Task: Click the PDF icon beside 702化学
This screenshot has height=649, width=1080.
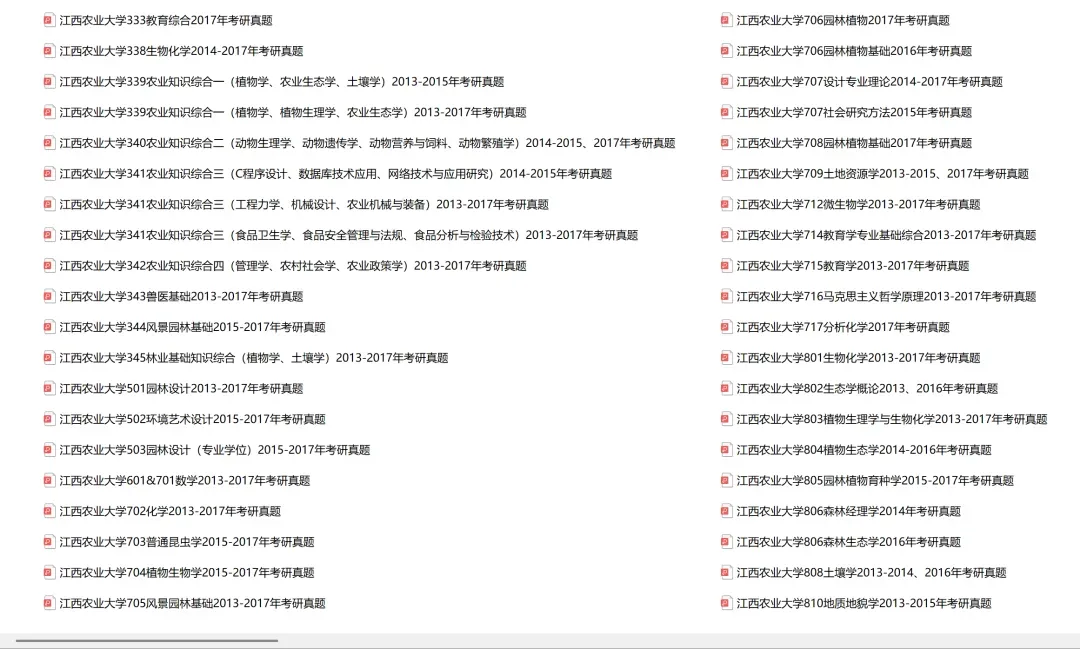Action: (48, 511)
